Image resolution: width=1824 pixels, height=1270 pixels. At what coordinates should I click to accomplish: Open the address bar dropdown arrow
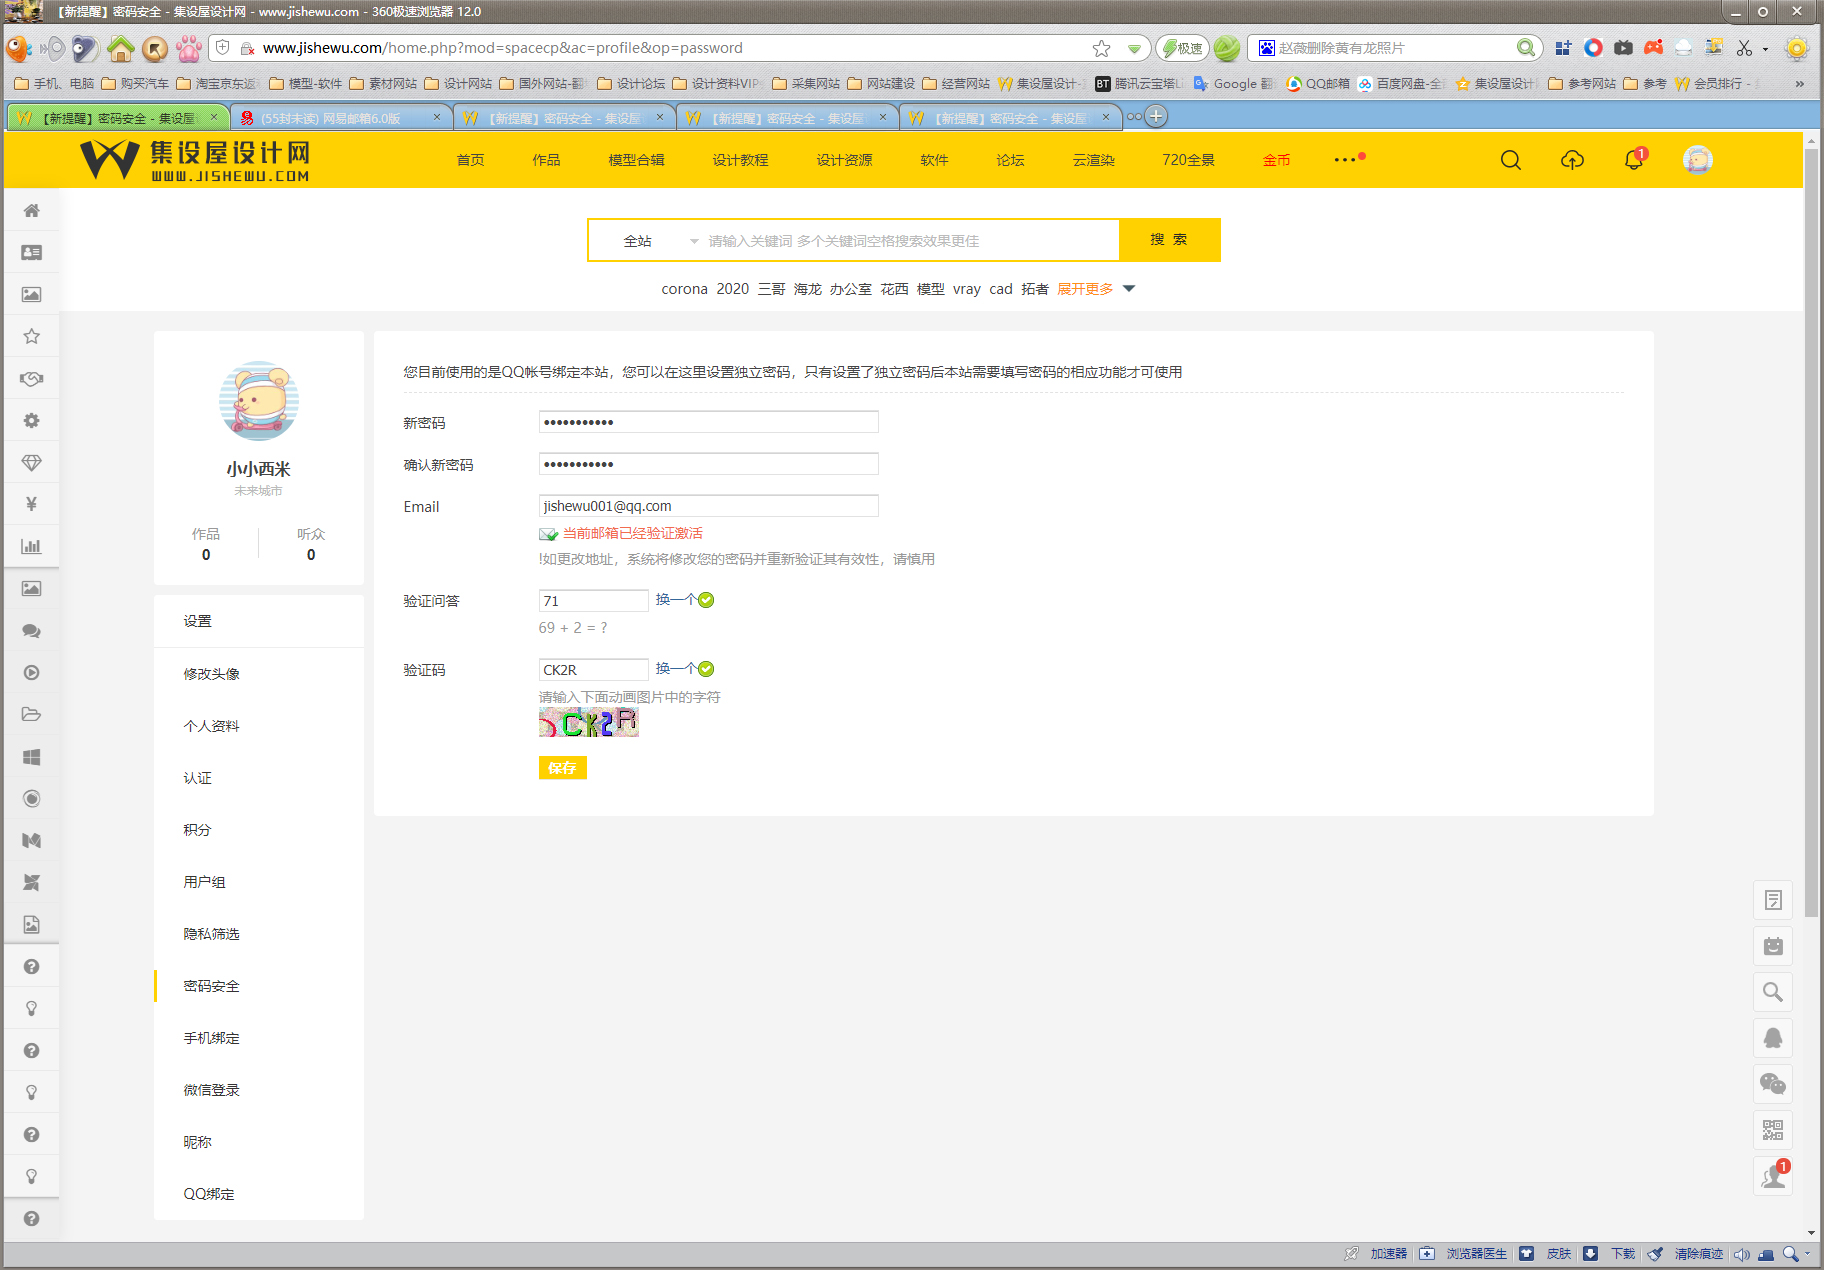[x=1134, y=48]
